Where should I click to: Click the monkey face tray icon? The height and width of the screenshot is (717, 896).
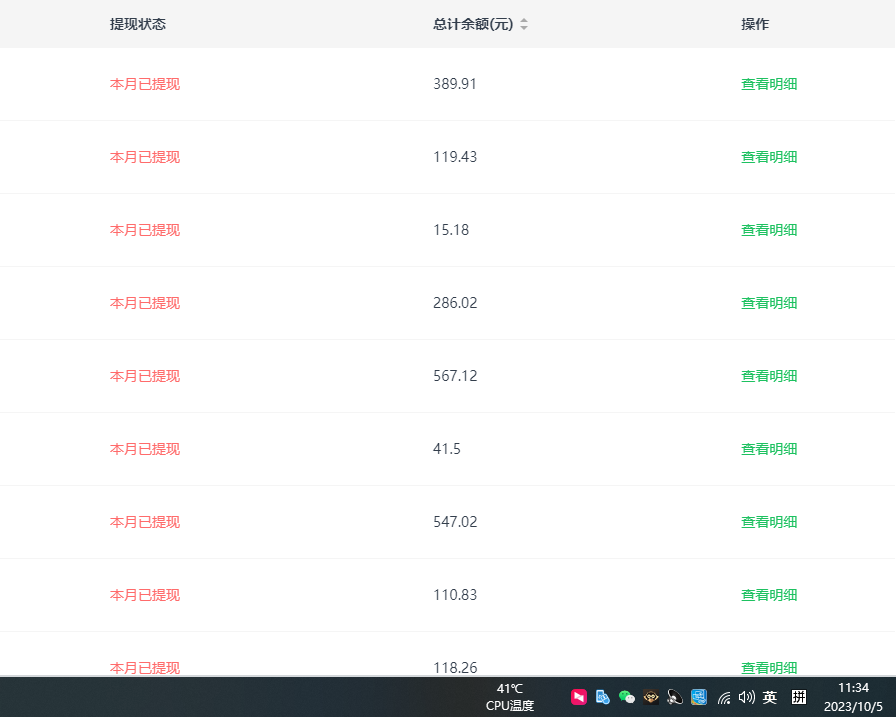(651, 697)
